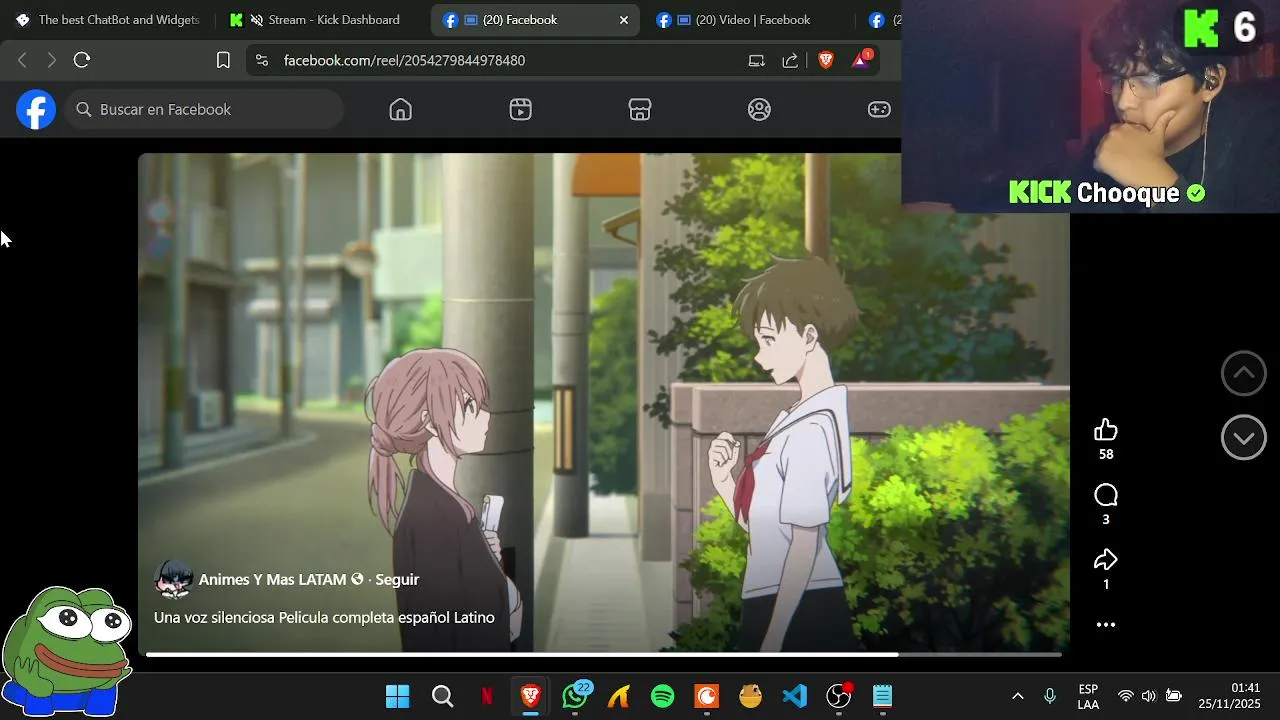Open the reel three-dots more options
1280x720 pixels.
point(1105,625)
